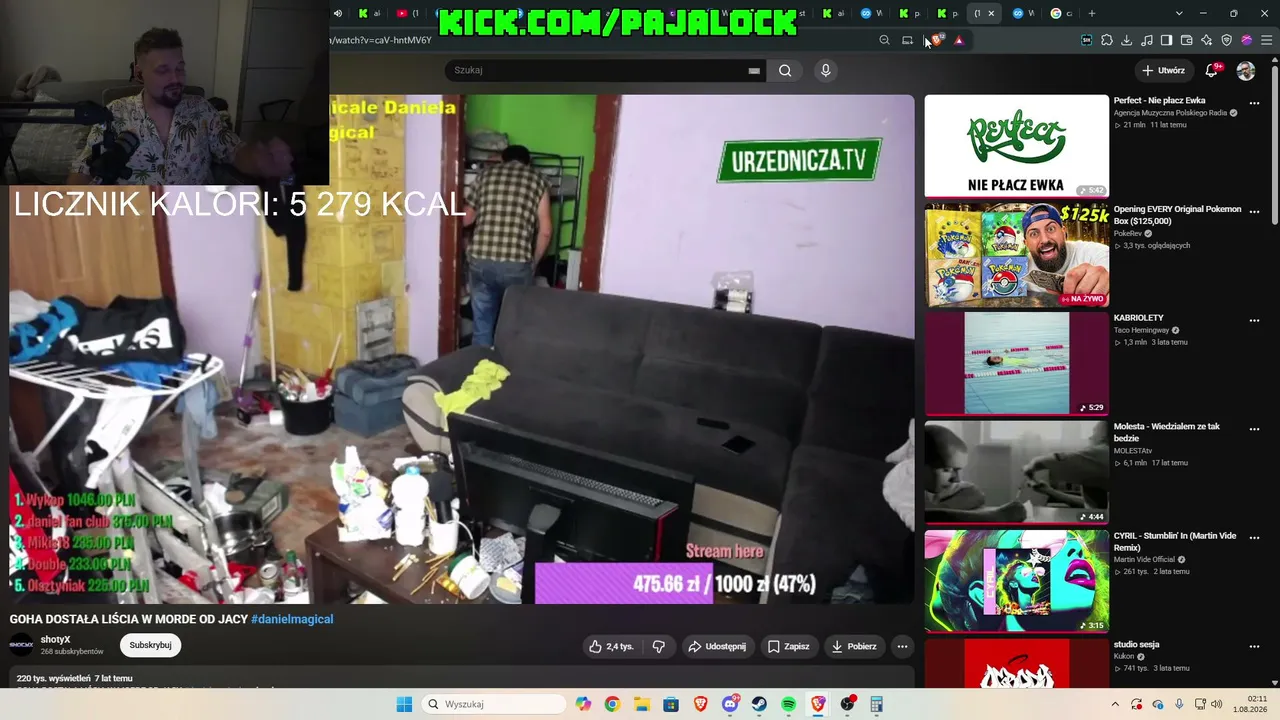Open Calculator from the taskbar
This screenshot has width=1280, height=720.
pos(877,704)
